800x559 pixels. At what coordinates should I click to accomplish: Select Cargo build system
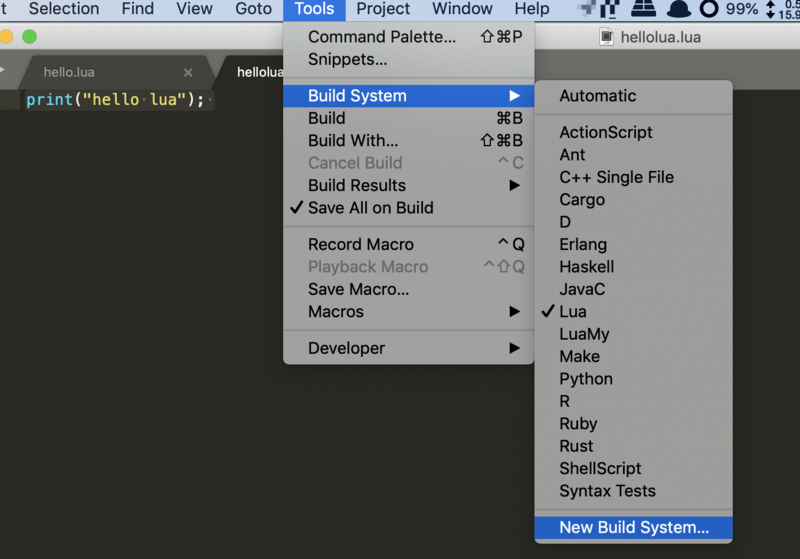(x=633, y=200)
